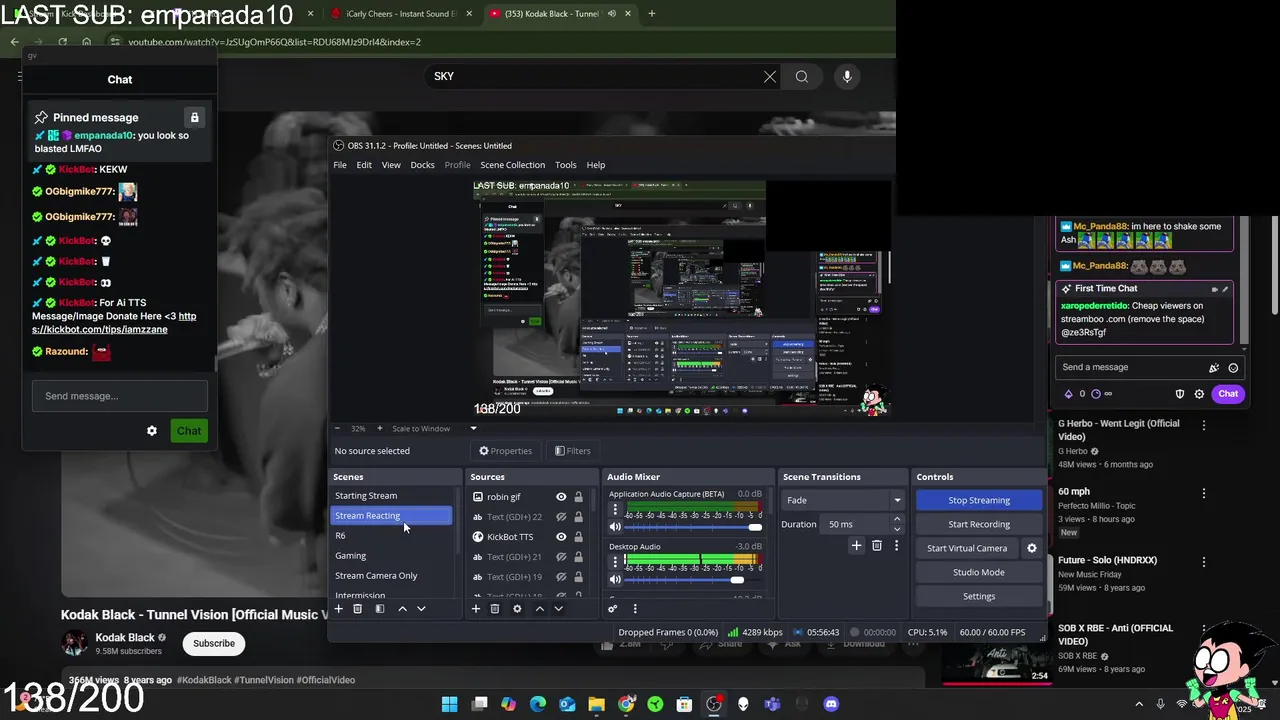Viewport: 1280px width, 720px height.
Task: Open OBS Docks menu
Action: [x=422, y=165]
